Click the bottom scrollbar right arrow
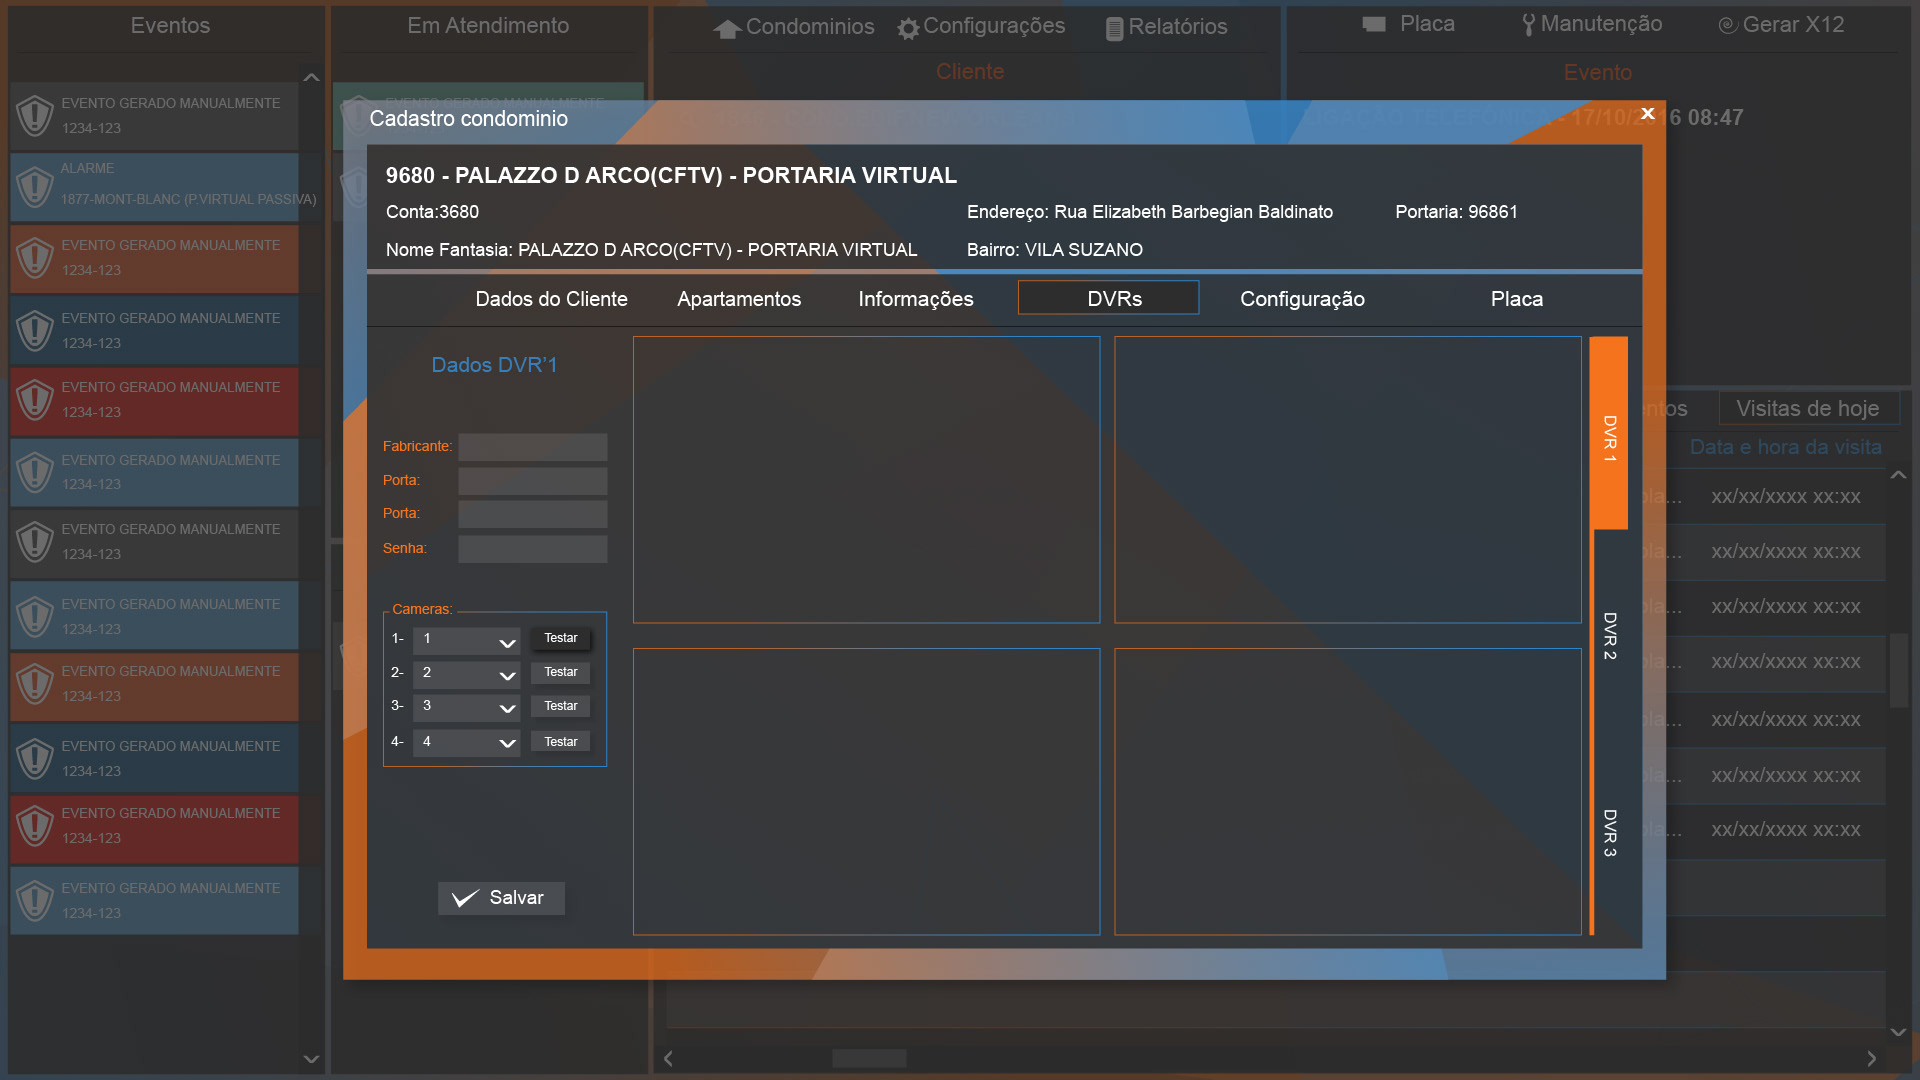 click(x=1871, y=1058)
